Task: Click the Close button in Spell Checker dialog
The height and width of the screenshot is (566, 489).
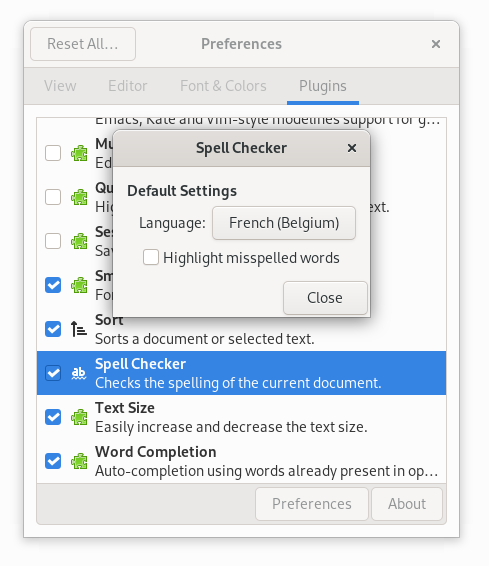Action: tap(325, 298)
